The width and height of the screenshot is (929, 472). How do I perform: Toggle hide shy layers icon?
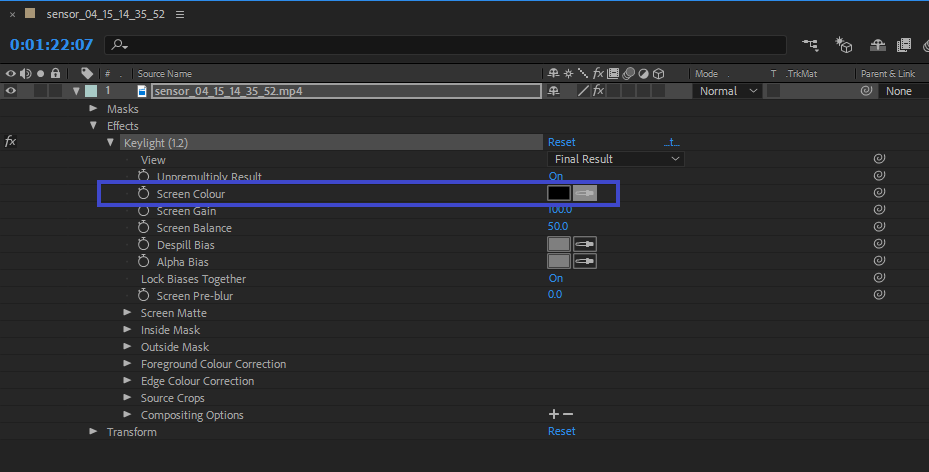coord(877,45)
